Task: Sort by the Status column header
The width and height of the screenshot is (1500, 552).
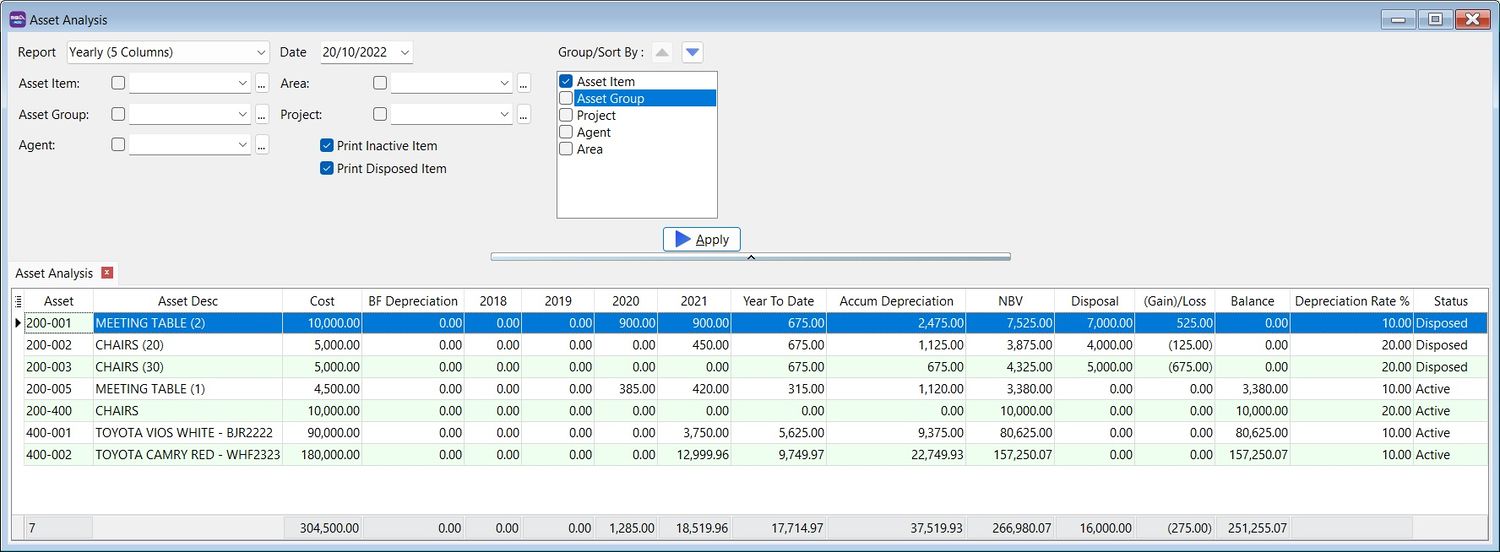Action: coord(1450,301)
